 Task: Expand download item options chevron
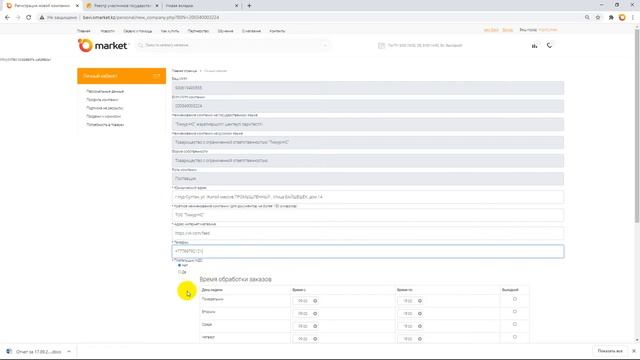pyautogui.click(x=69, y=351)
